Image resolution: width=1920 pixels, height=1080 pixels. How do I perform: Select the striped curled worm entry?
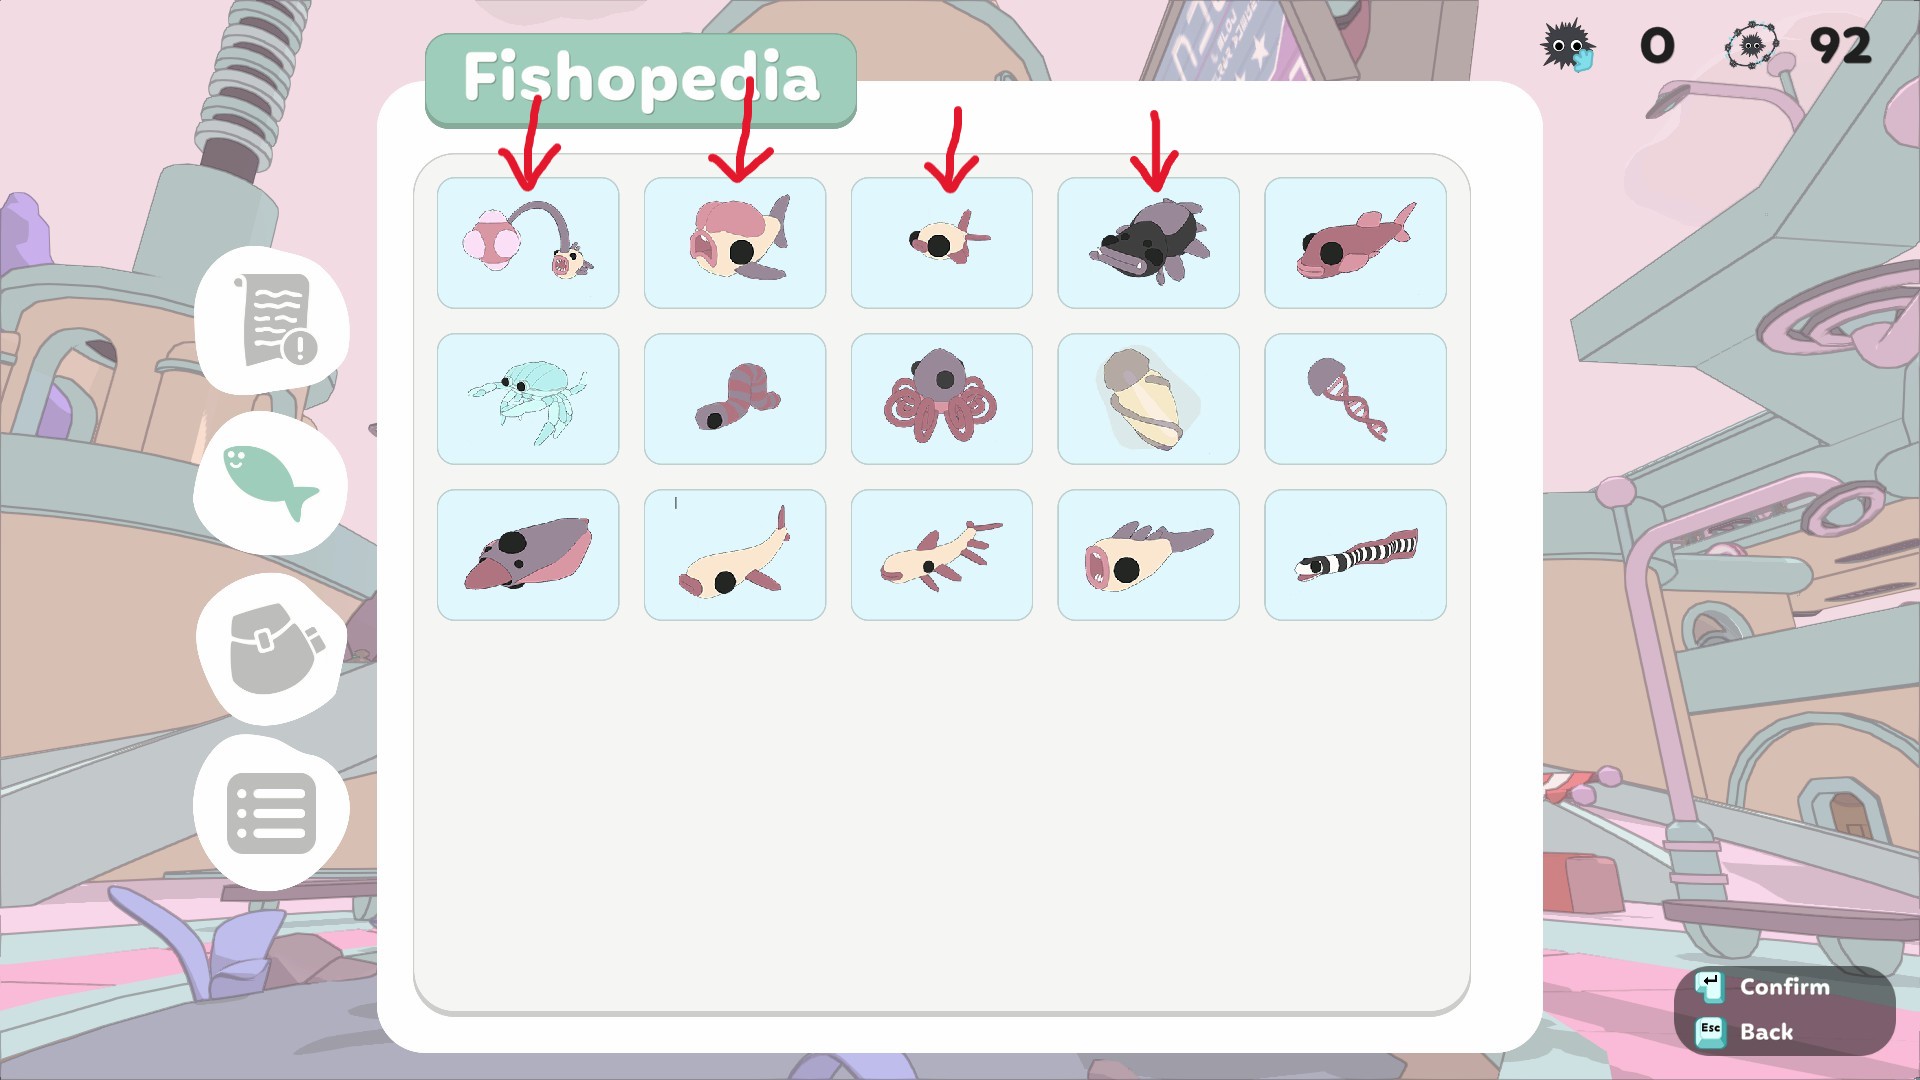(x=735, y=399)
